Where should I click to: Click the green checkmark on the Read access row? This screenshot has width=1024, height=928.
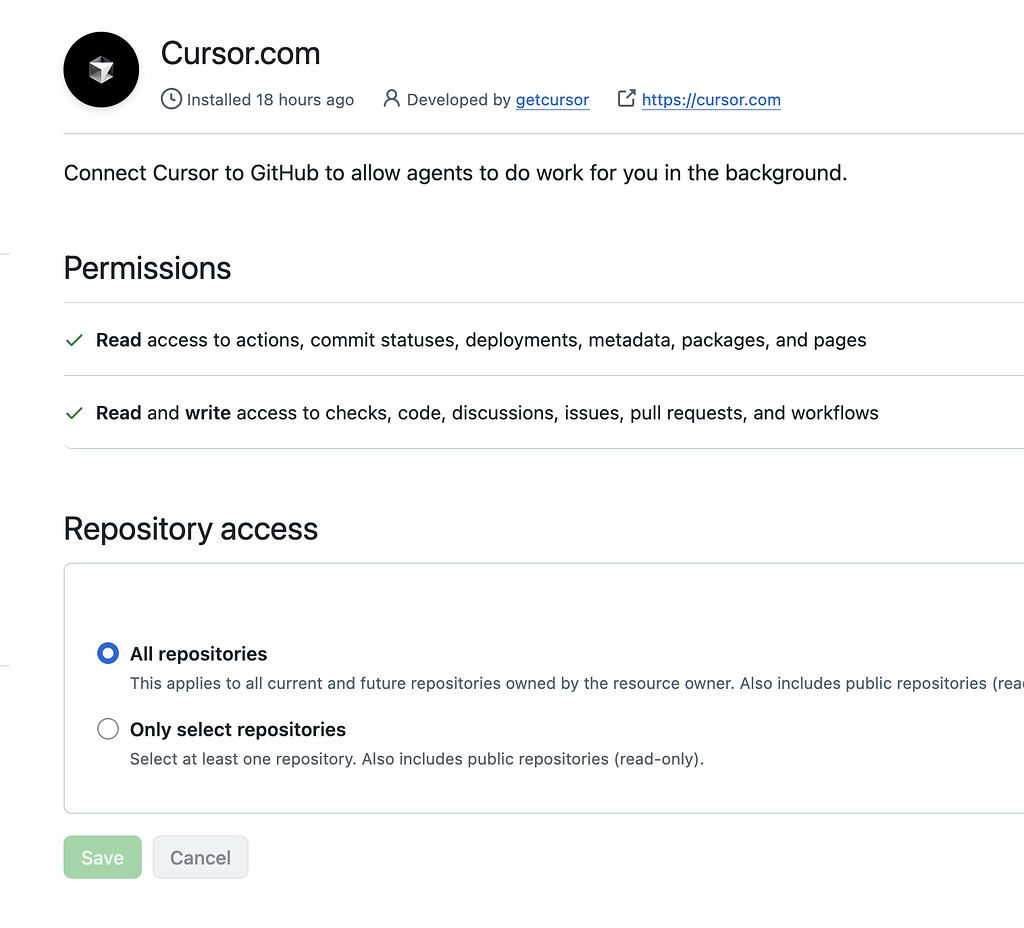pos(73,340)
